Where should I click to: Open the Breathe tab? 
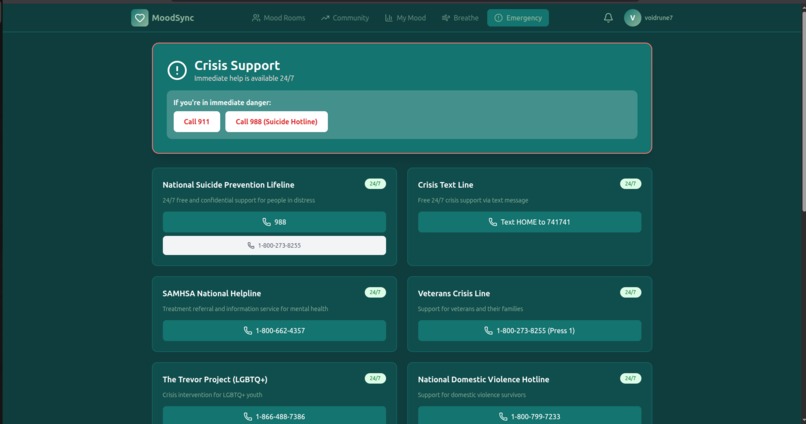[460, 18]
